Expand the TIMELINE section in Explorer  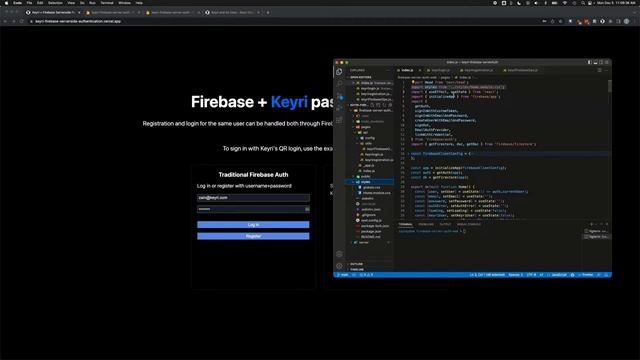tap(356, 269)
